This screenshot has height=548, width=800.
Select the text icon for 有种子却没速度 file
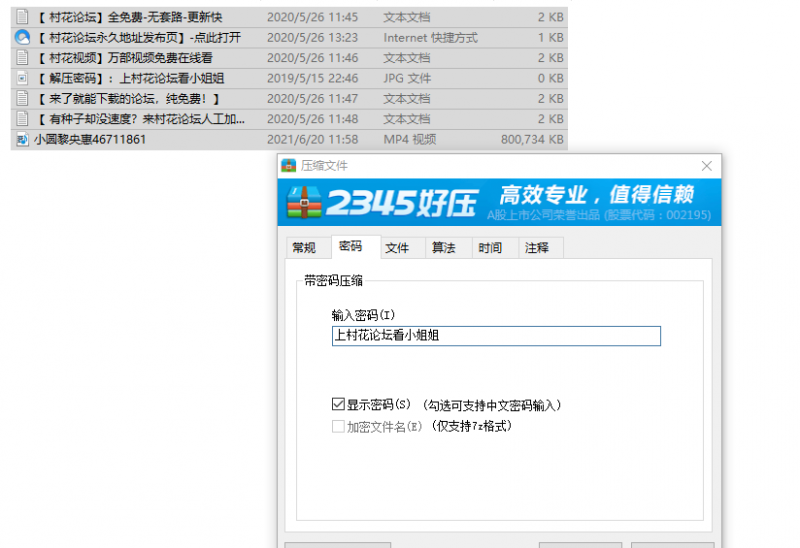click(x=21, y=119)
